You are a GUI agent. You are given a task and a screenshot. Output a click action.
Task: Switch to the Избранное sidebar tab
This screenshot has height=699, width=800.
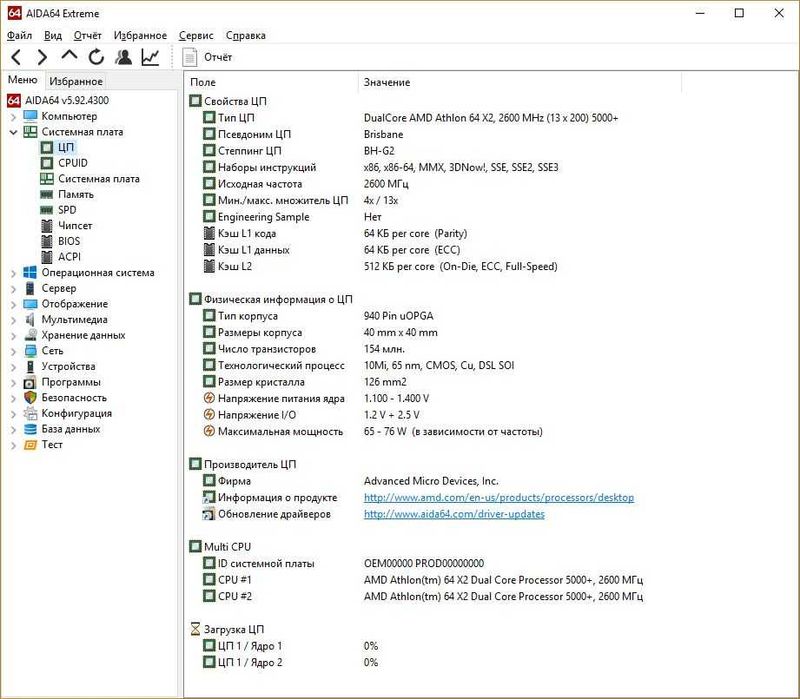76,81
